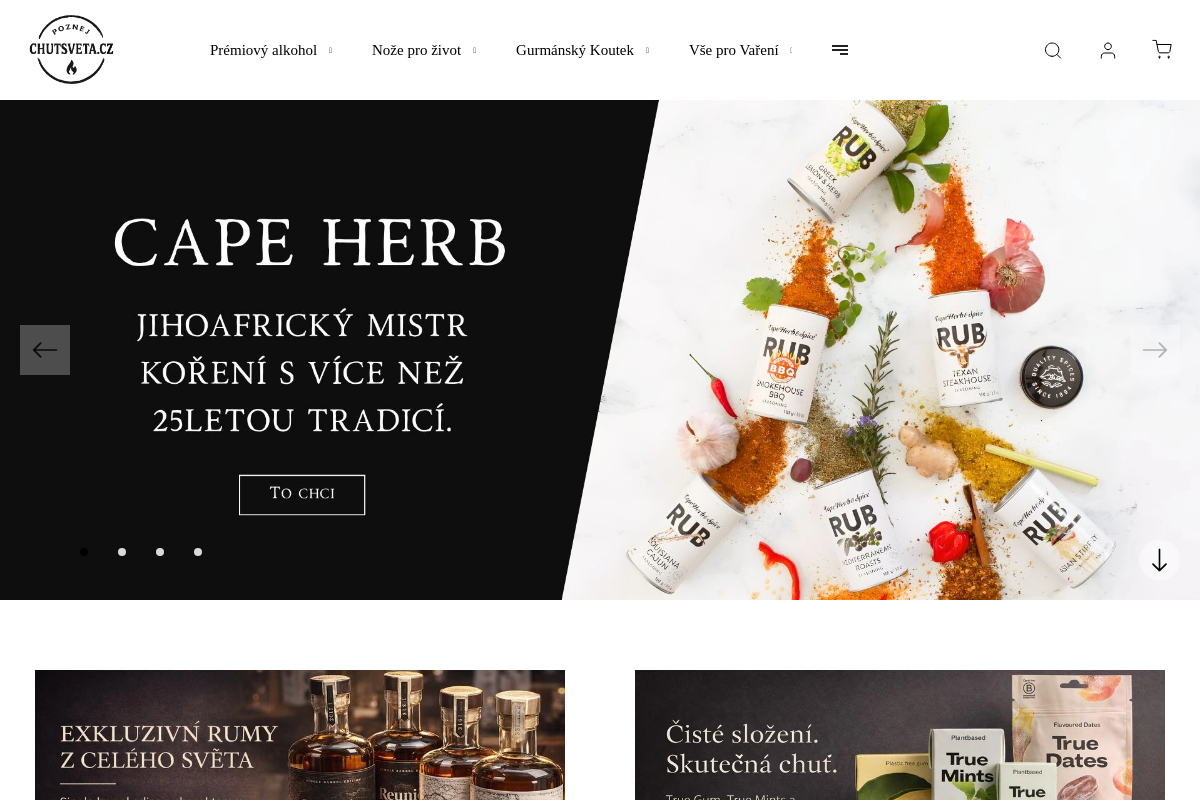Viewport: 1200px width, 800px height.
Task: Expand the Prémiový alkohol dropdown arrow
Action: pos(331,51)
